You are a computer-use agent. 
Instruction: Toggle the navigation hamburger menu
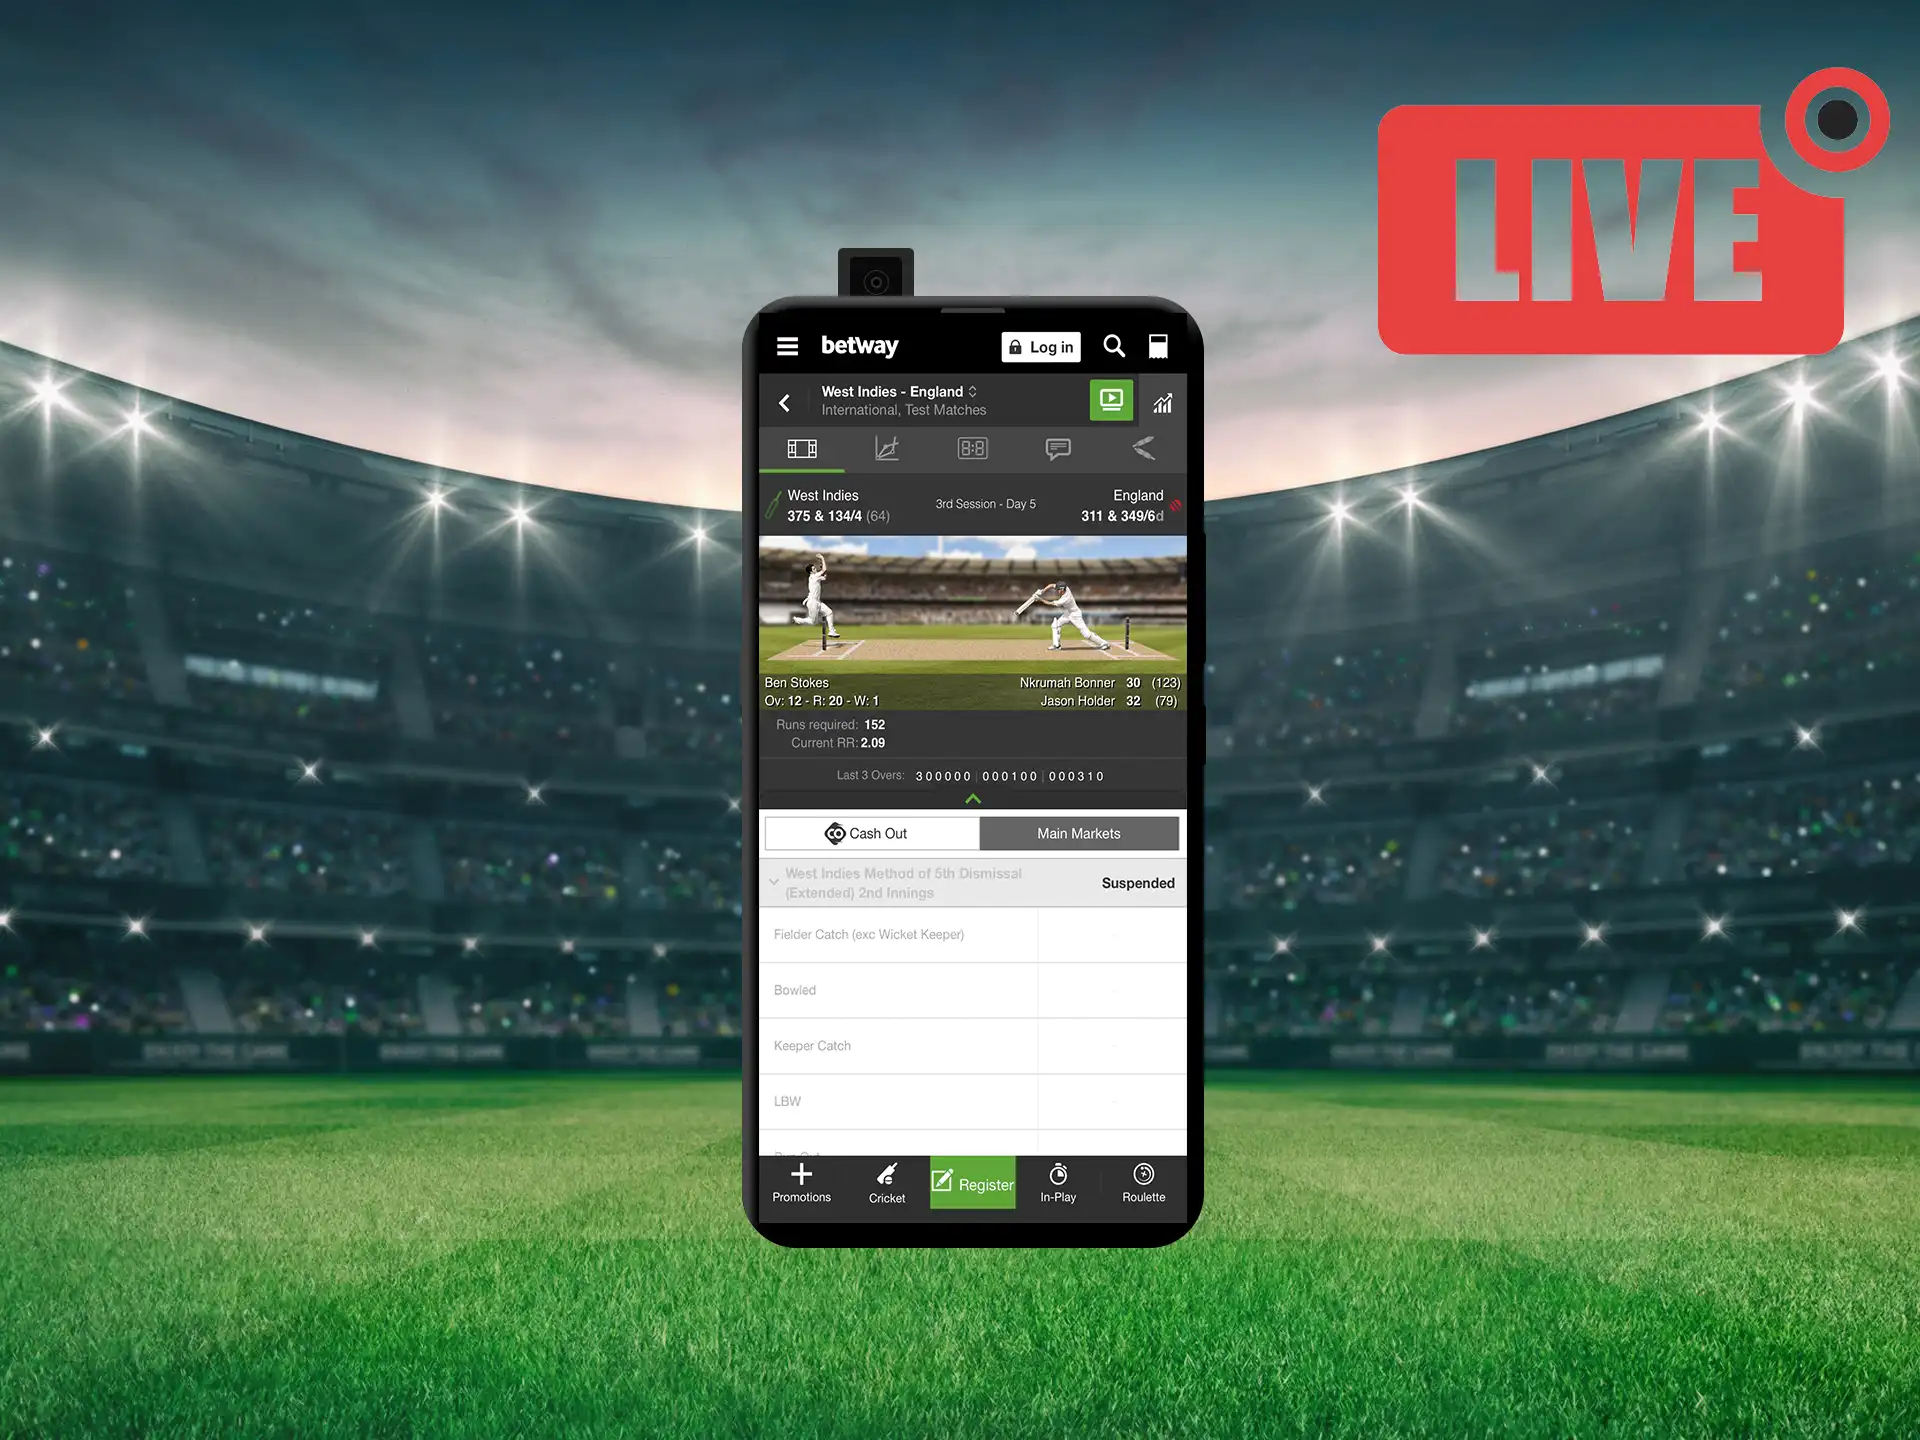tap(789, 346)
